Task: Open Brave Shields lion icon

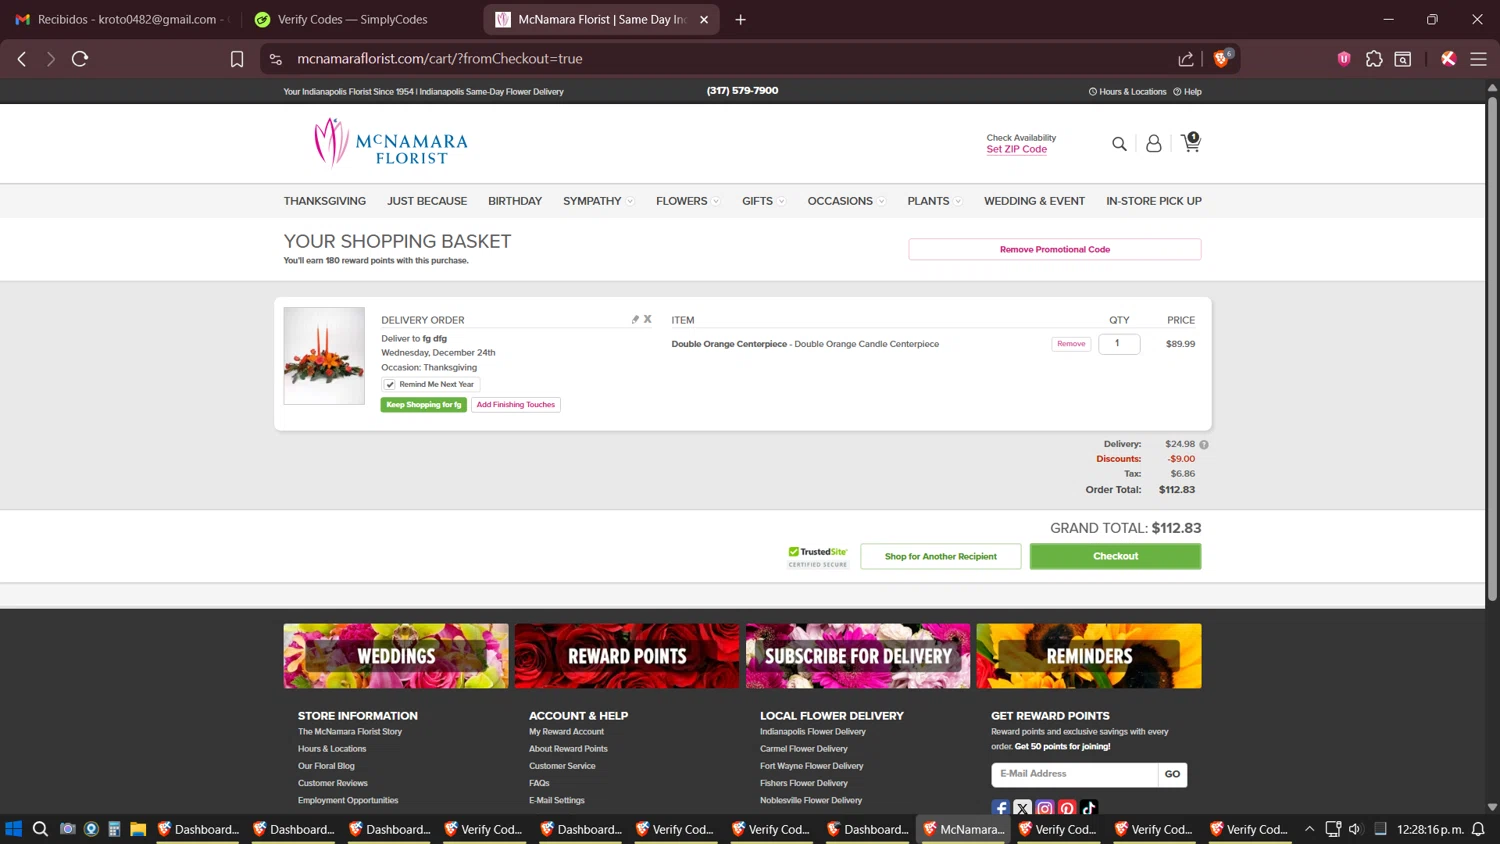Action: point(1221,58)
